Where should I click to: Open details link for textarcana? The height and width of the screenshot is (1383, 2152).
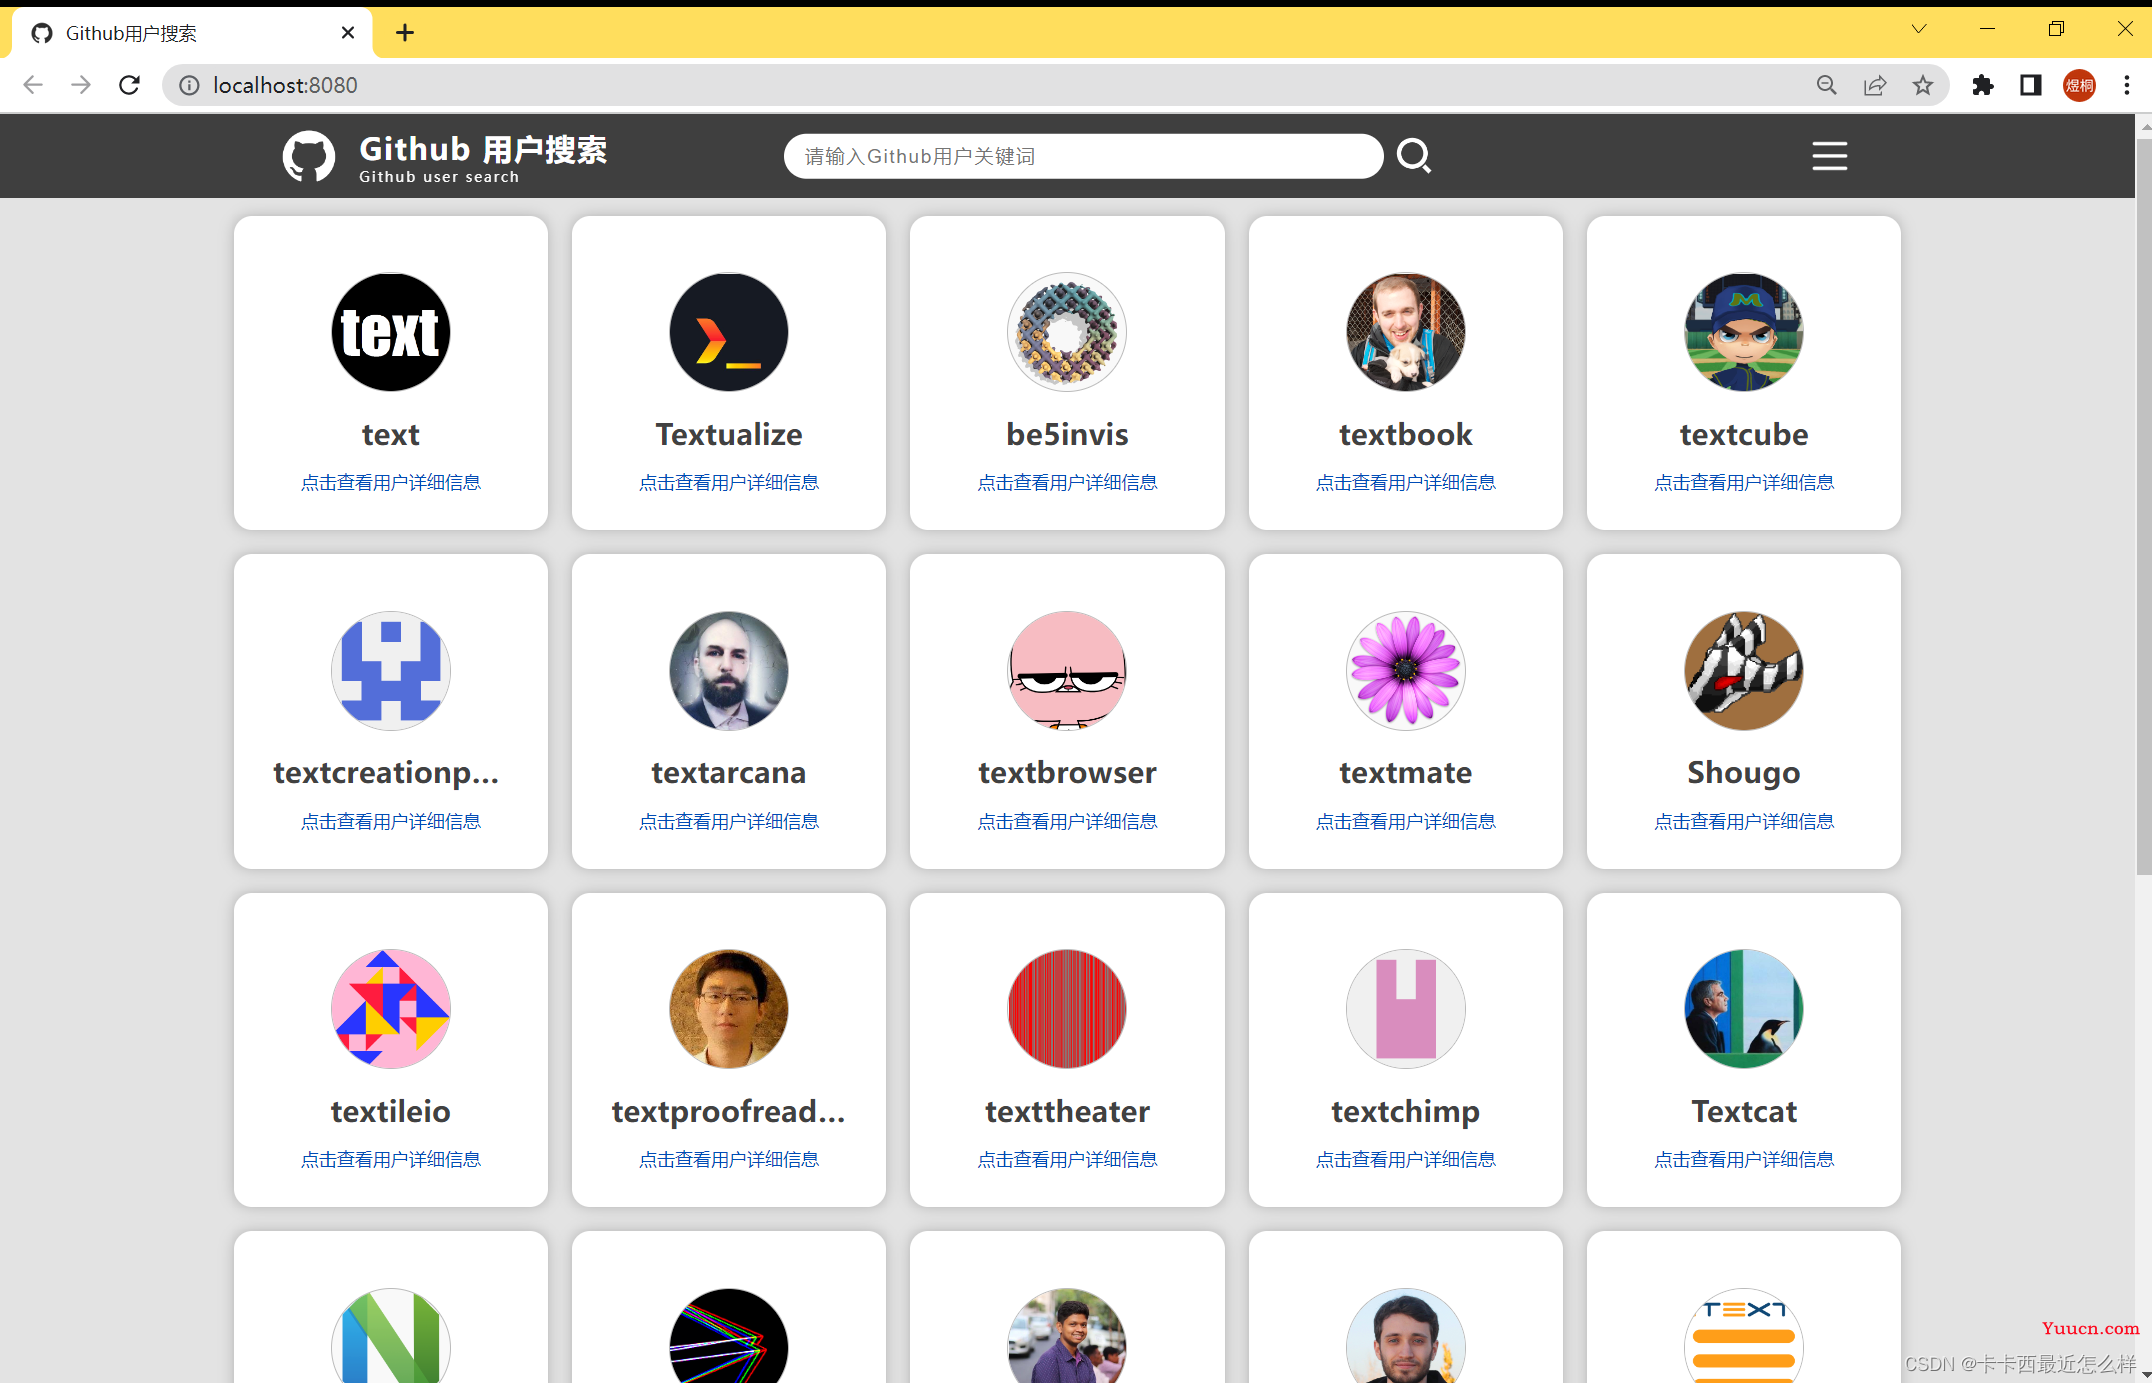(x=728, y=821)
